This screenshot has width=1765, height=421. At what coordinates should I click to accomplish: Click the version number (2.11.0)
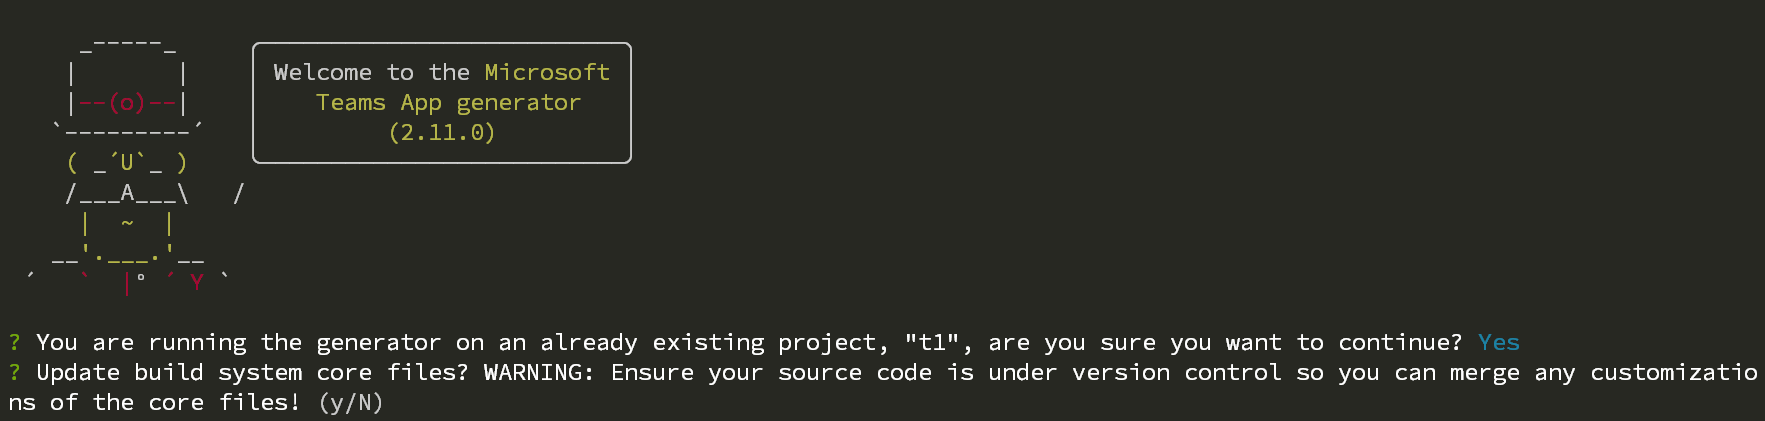[442, 133]
